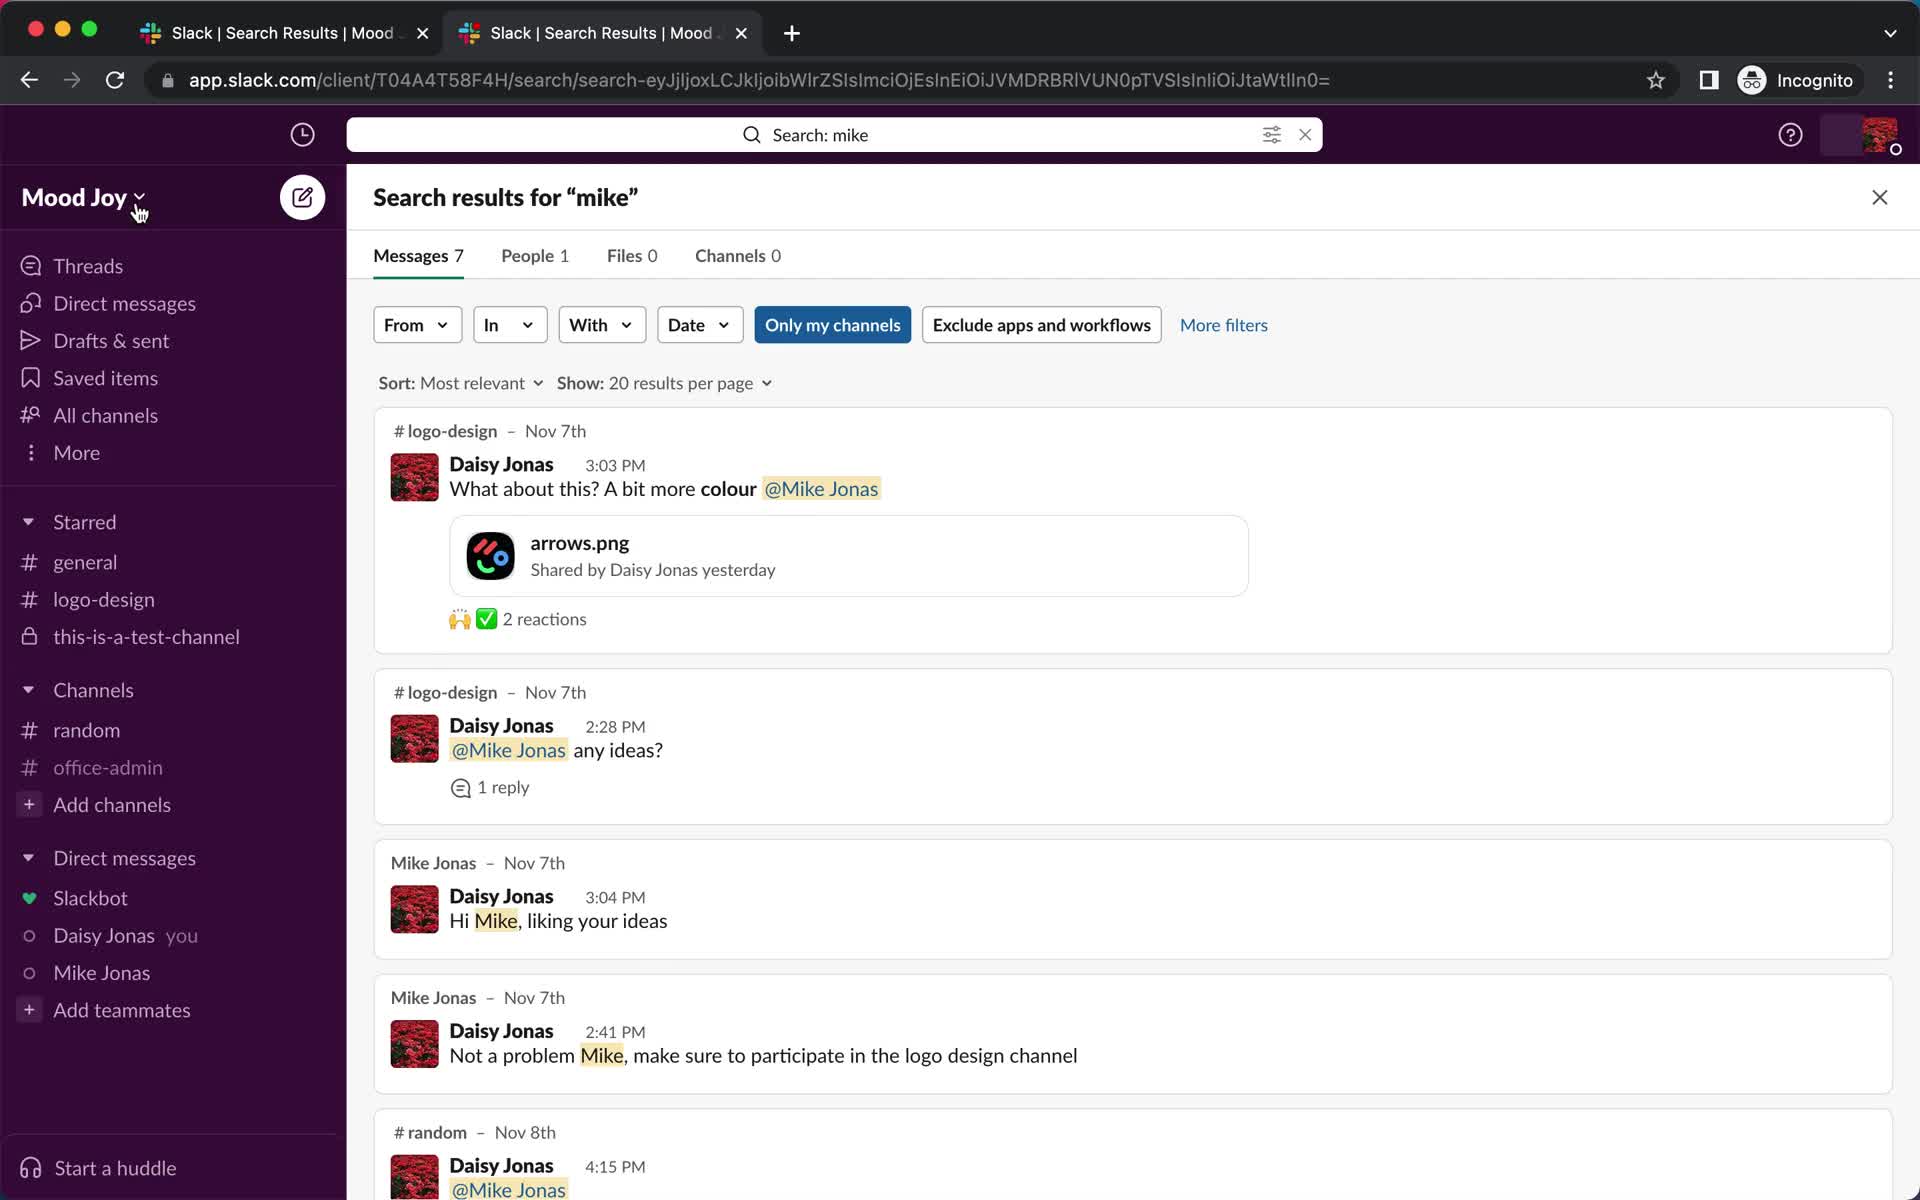Toggle the Exclude apps and workflows filter

1041,324
